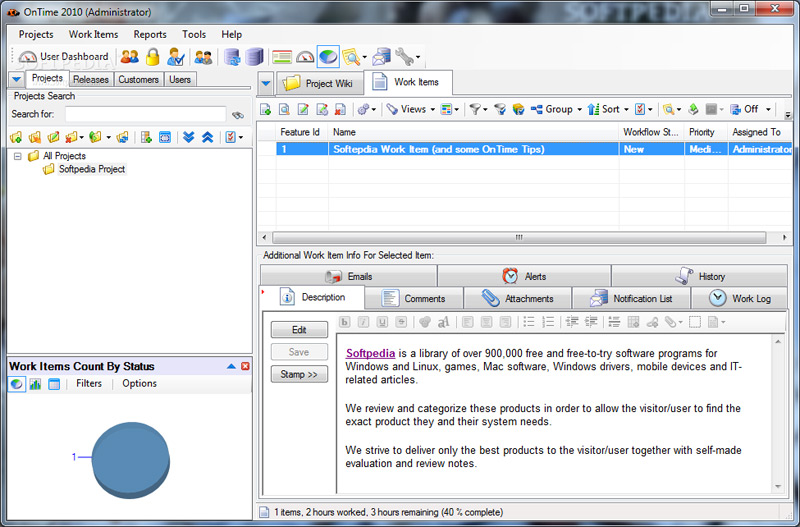Click the edit project folder pencil icon
Viewport: 800px width, 527px height.
(53, 137)
